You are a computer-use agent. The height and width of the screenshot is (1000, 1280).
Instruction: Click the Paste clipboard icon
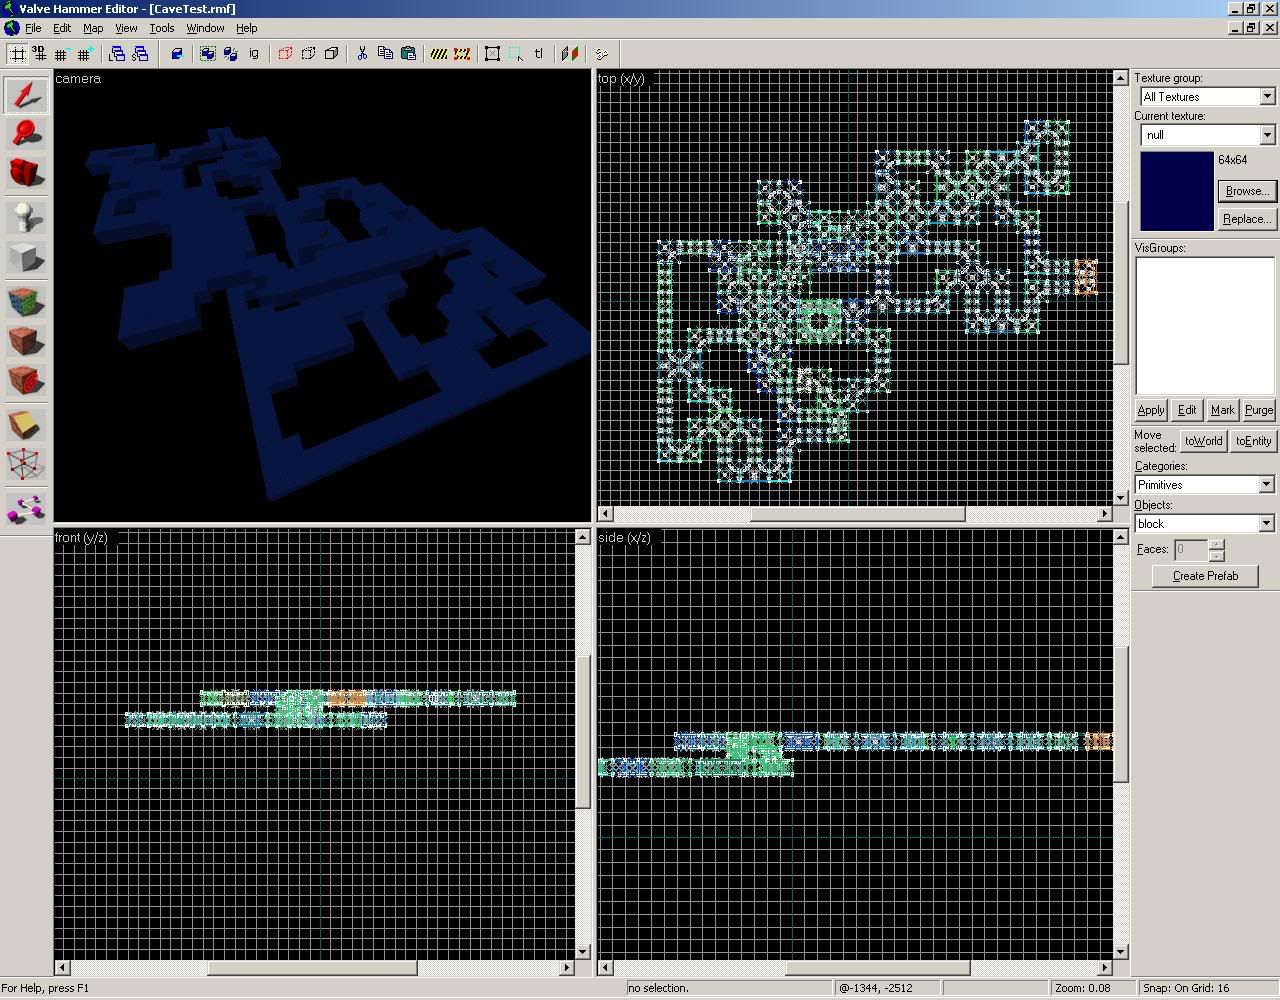[x=408, y=54]
